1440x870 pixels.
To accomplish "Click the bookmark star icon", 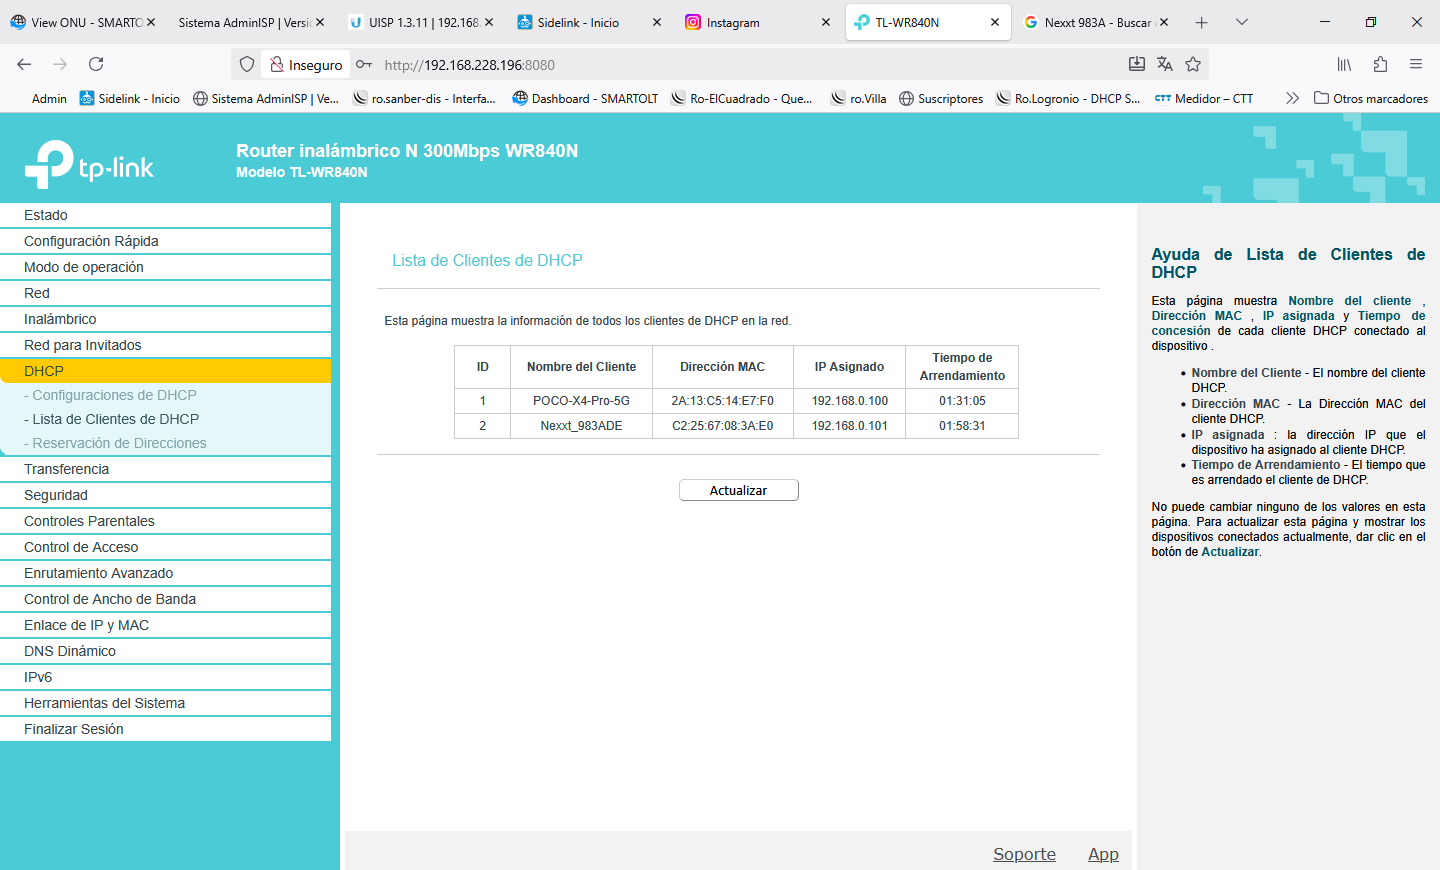I will click(x=1193, y=64).
